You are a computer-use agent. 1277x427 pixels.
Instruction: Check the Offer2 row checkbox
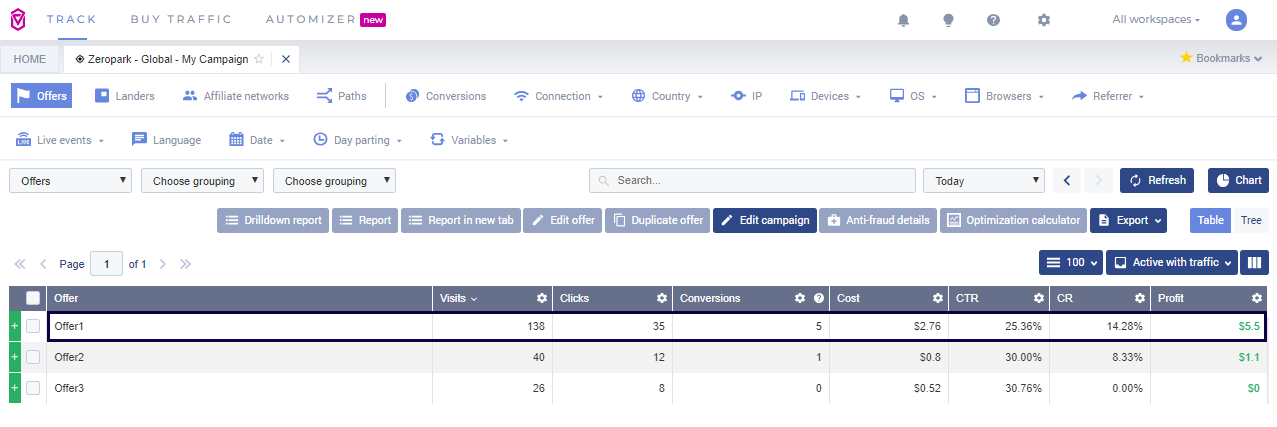[x=33, y=357]
